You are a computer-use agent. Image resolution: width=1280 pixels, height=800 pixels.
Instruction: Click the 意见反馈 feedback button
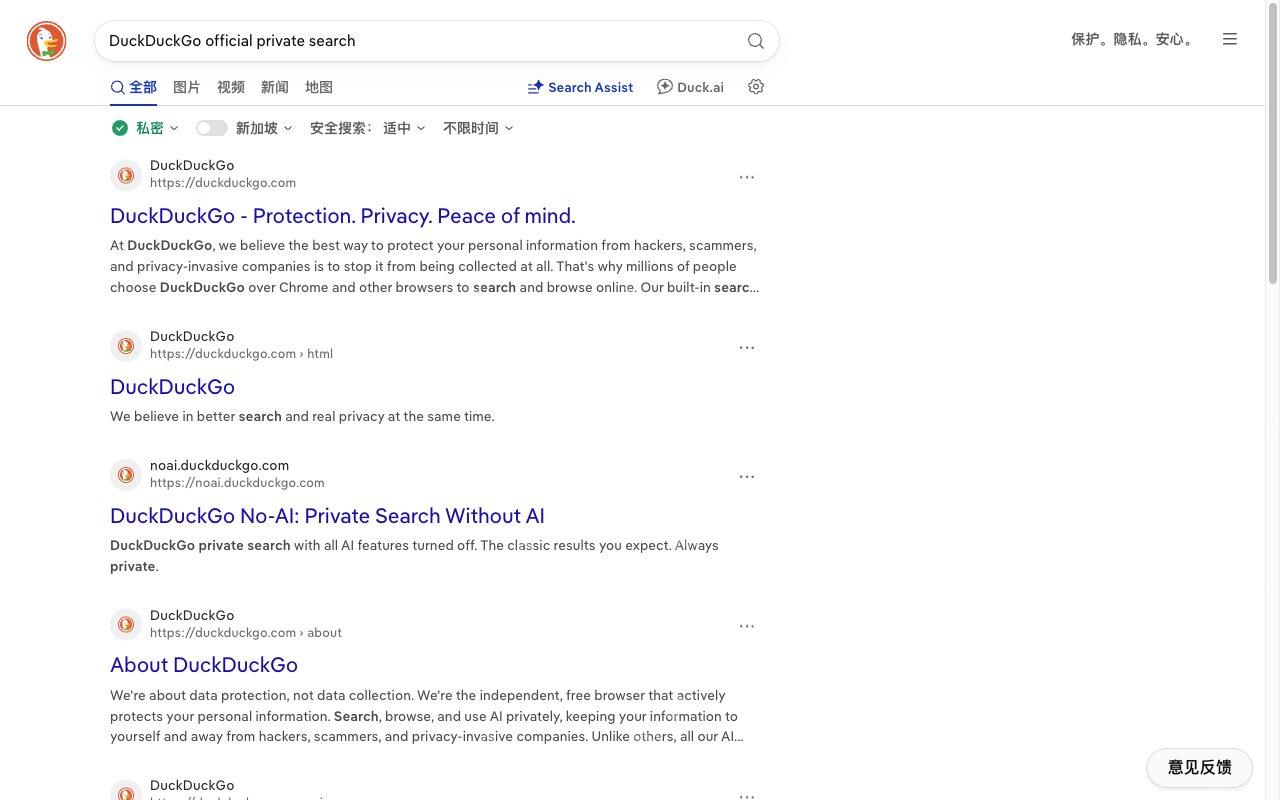[x=1199, y=768]
